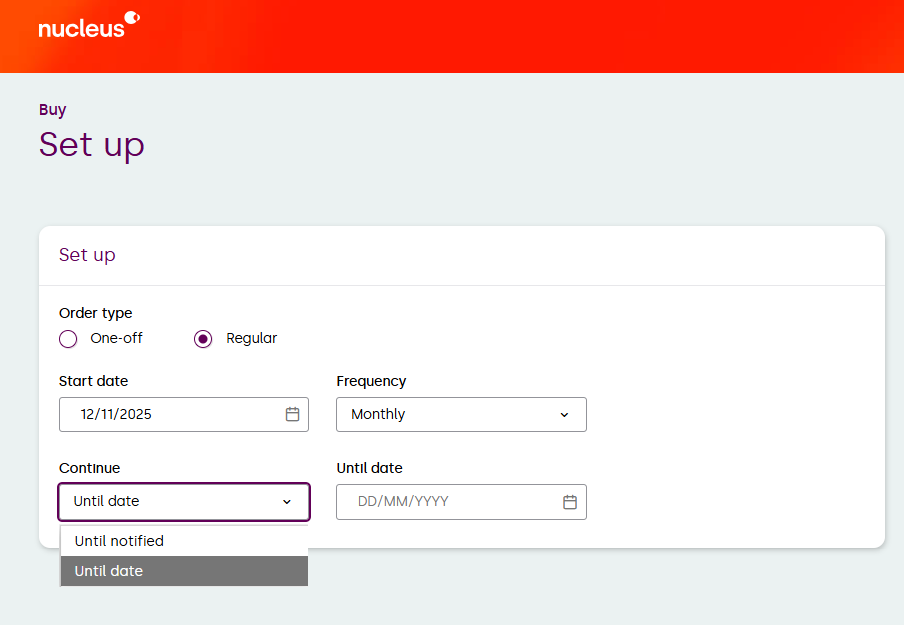Click the Until date DD/MM/YYYY input field
This screenshot has height=625, width=904.
(445, 501)
